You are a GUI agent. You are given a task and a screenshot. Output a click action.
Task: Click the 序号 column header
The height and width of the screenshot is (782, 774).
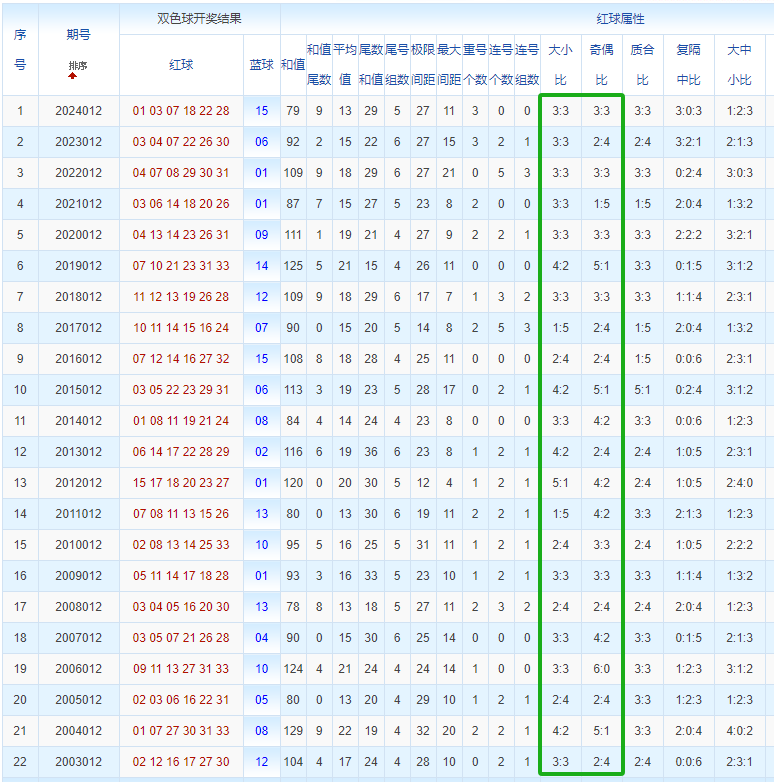pos(20,50)
